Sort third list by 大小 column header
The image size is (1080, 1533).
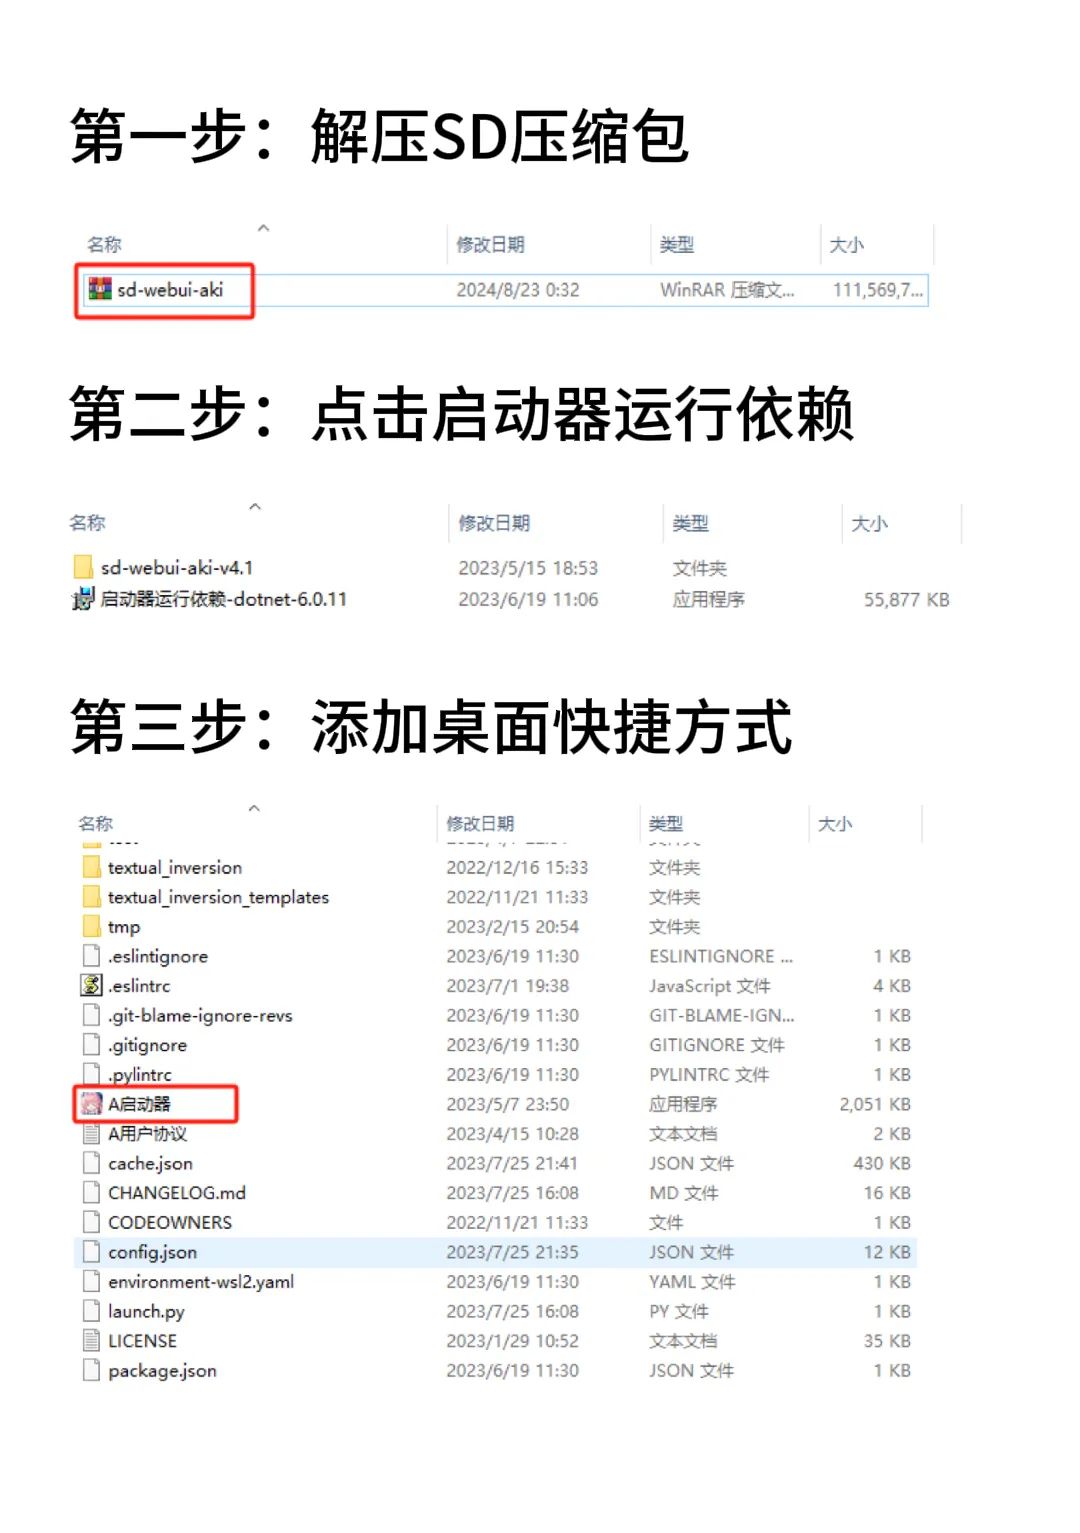click(x=835, y=823)
